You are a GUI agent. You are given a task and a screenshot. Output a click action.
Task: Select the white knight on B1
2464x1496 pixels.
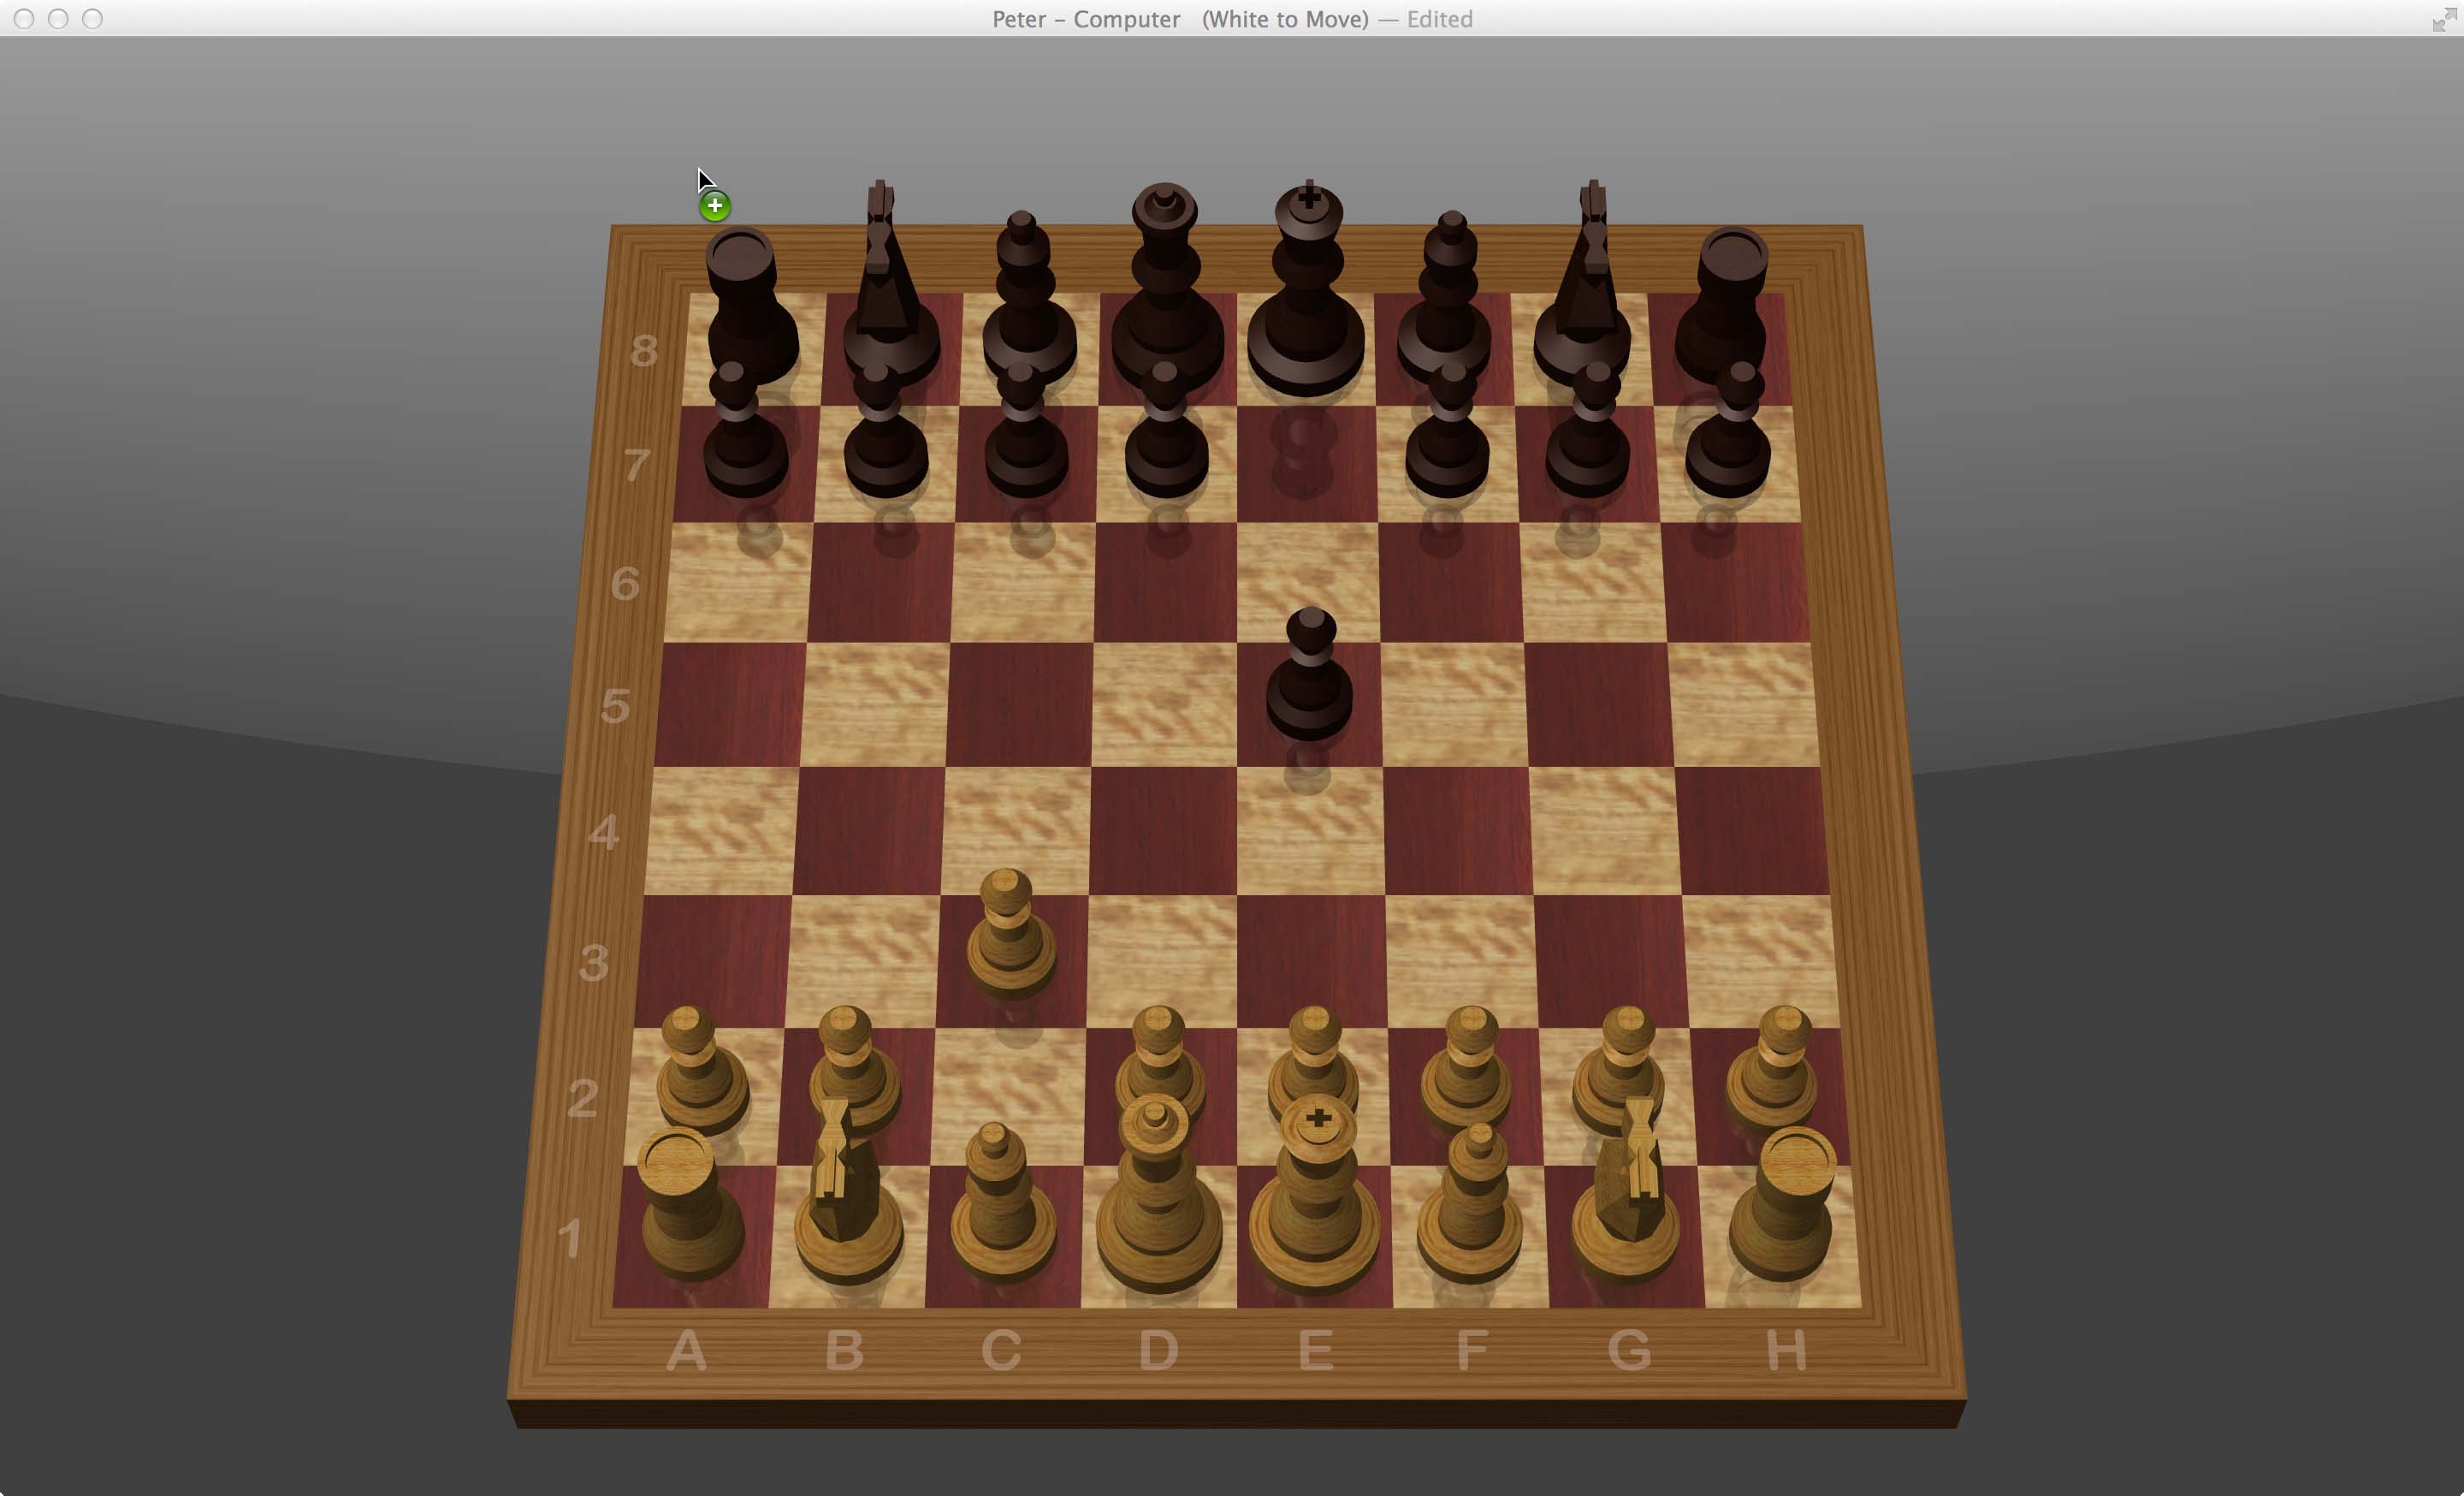point(847,1190)
